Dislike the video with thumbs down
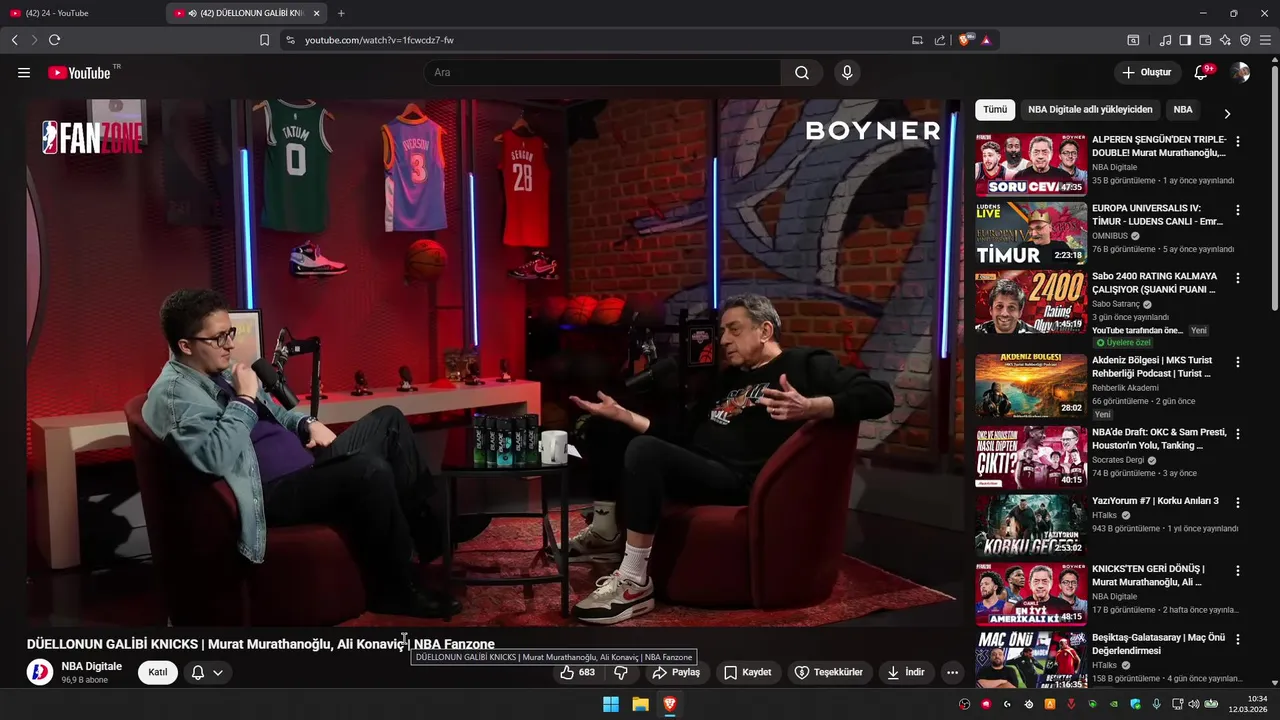This screenshot has height=720, width=1280. coord(621,673)
